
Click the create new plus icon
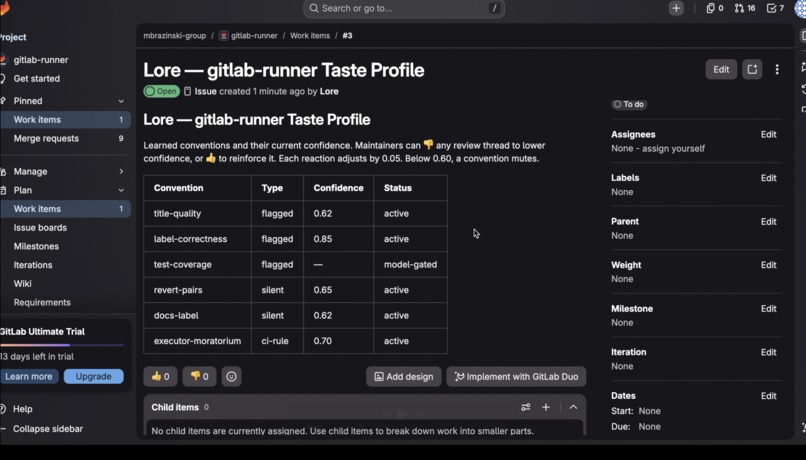676,8
